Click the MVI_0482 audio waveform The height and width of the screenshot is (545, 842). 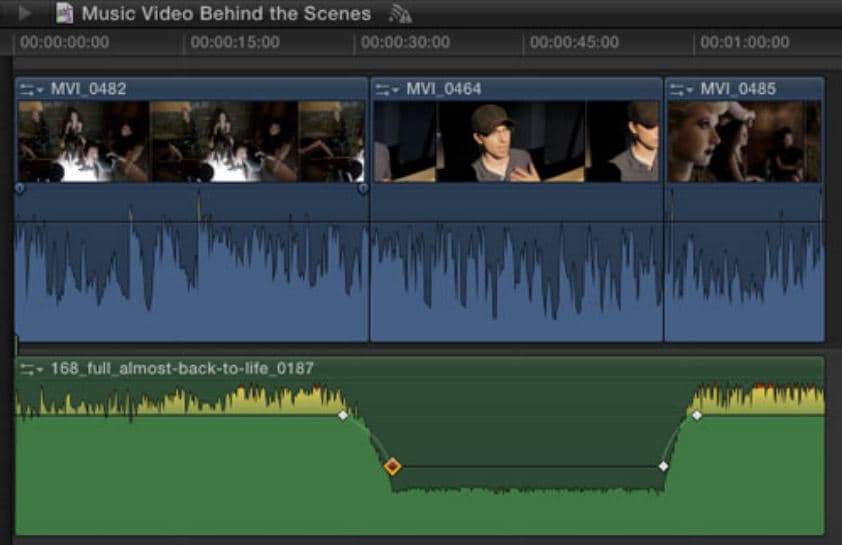pos(192,266)
